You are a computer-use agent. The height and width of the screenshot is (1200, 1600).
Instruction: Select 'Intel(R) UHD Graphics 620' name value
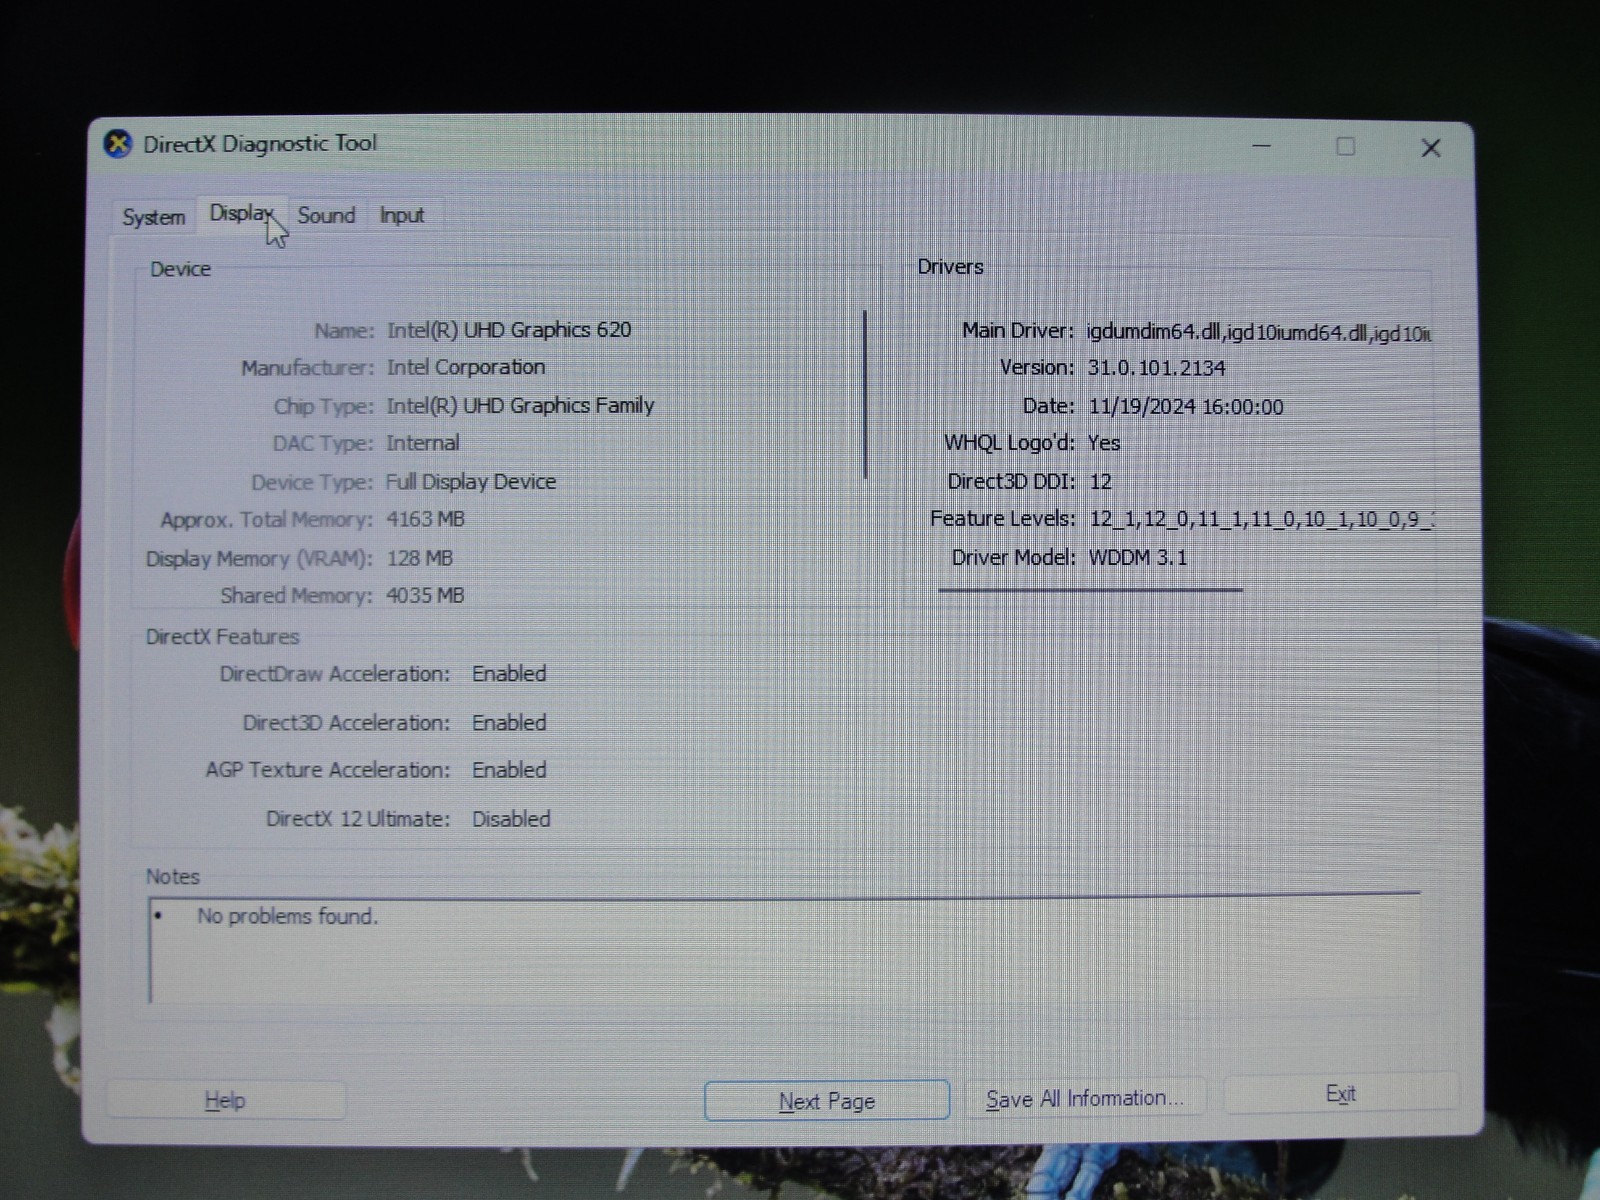[509, 330]
